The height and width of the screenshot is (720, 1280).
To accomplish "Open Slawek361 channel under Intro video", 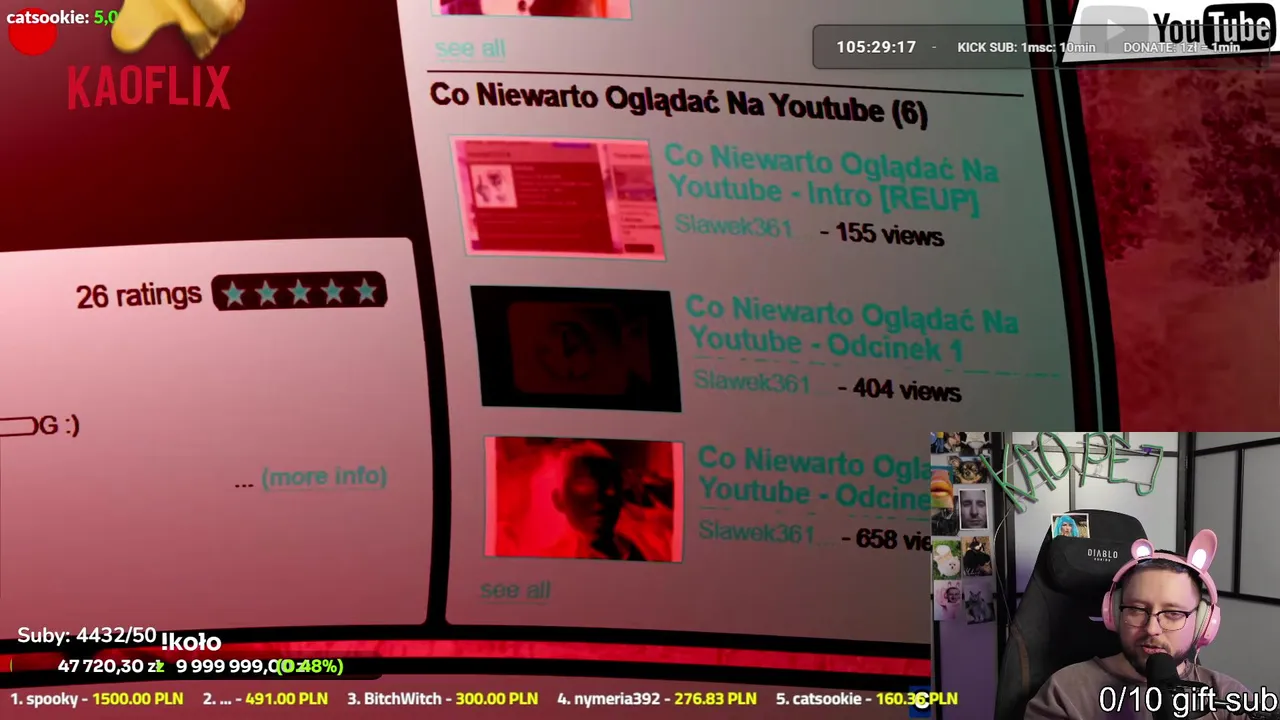I will [733, 226].
